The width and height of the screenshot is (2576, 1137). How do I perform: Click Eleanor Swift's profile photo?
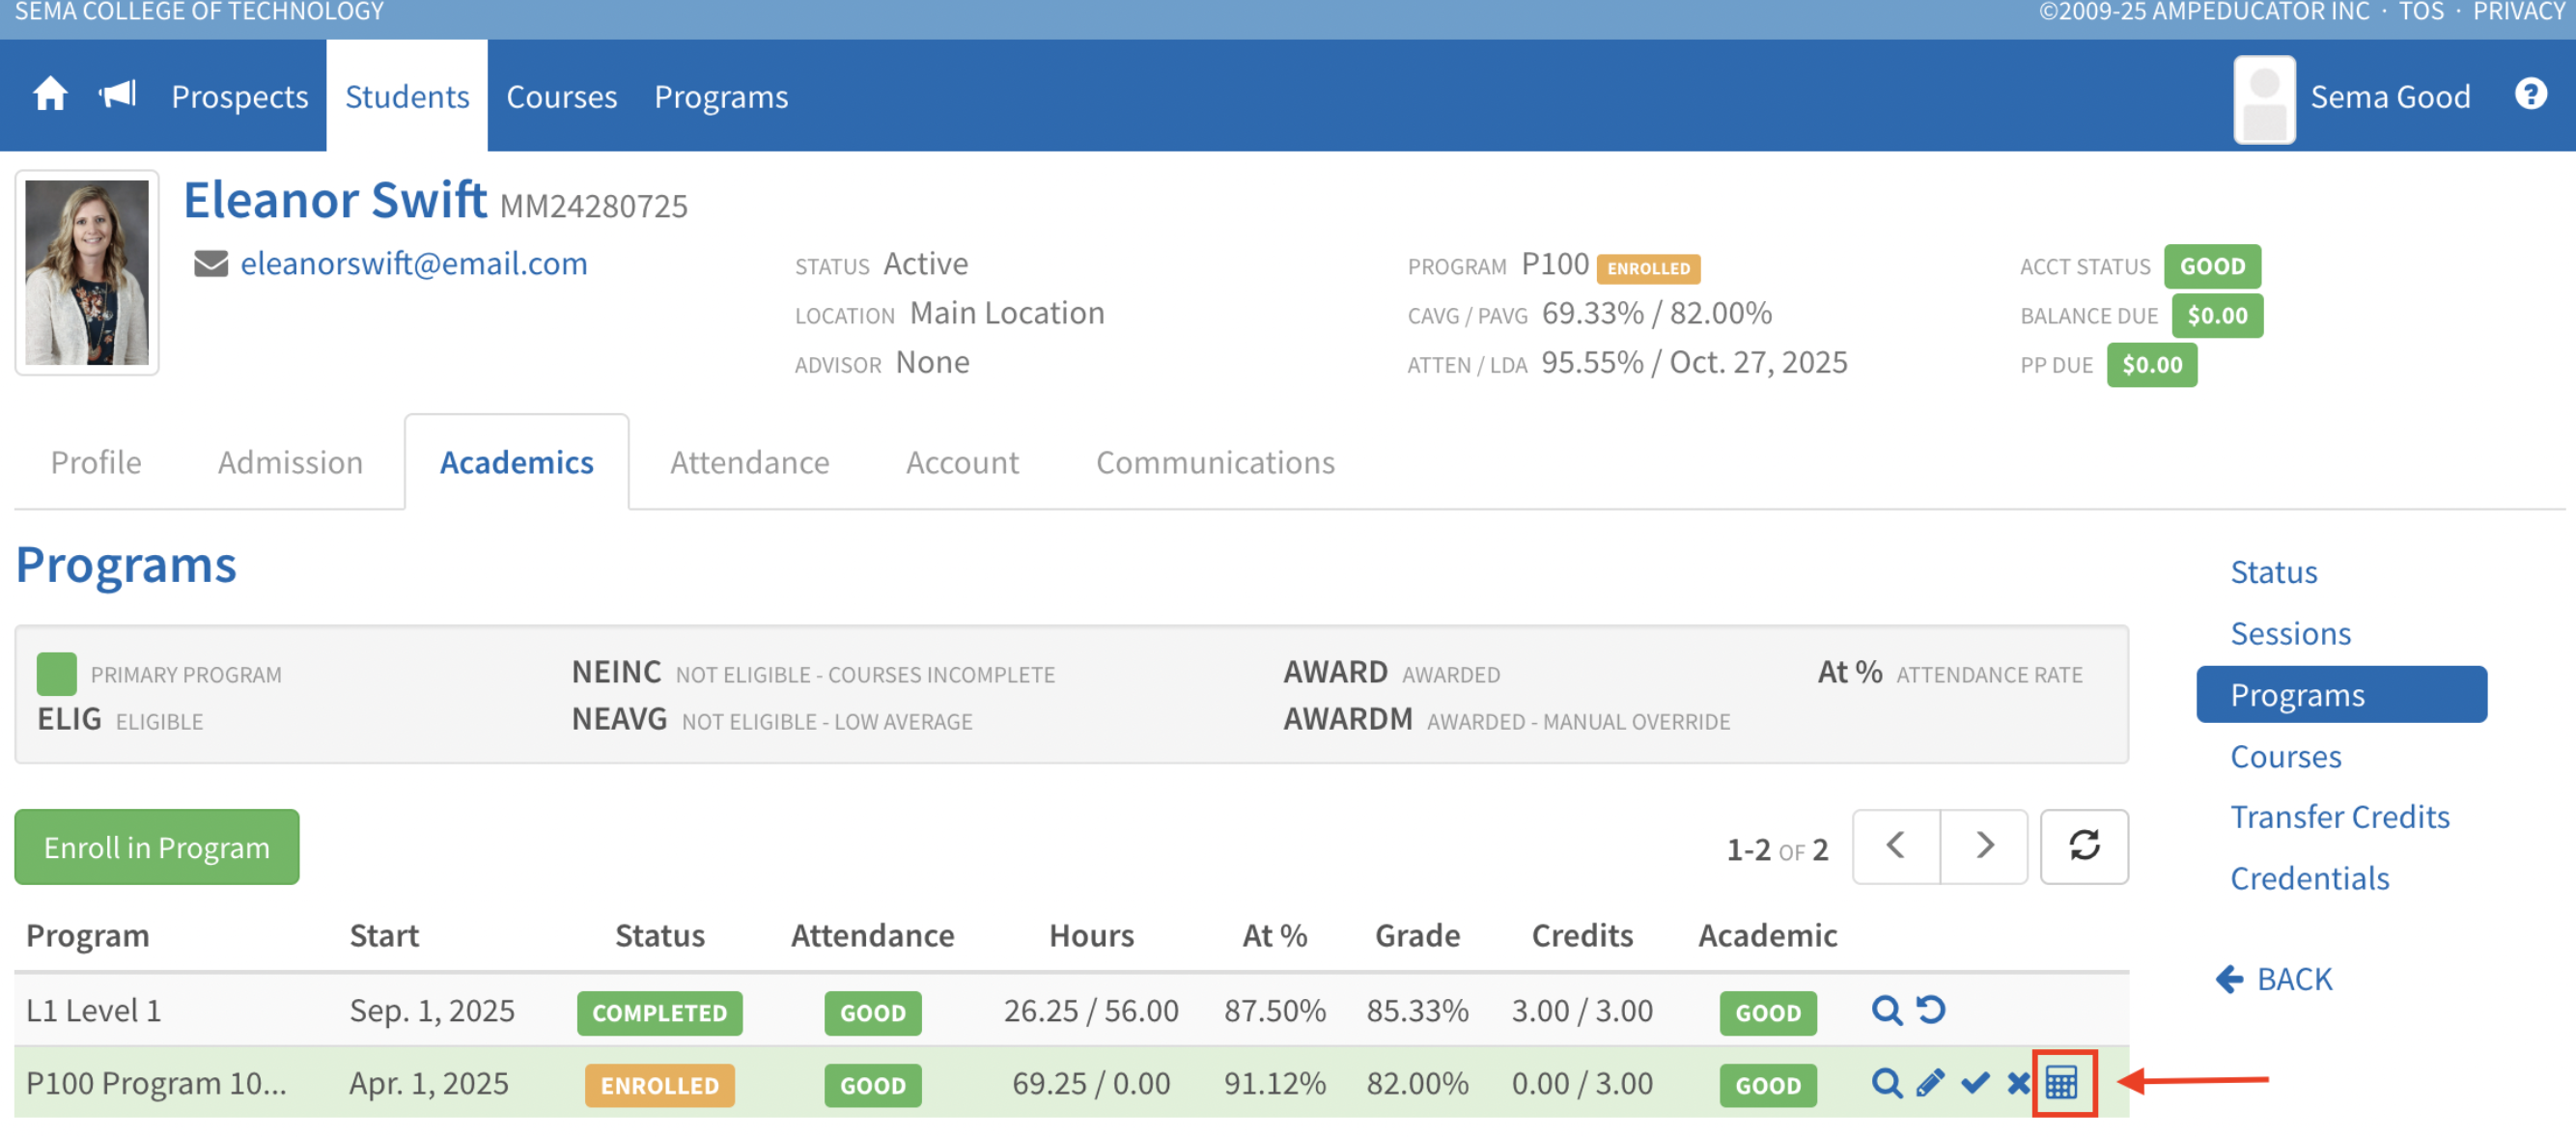(x=87, y=272)
